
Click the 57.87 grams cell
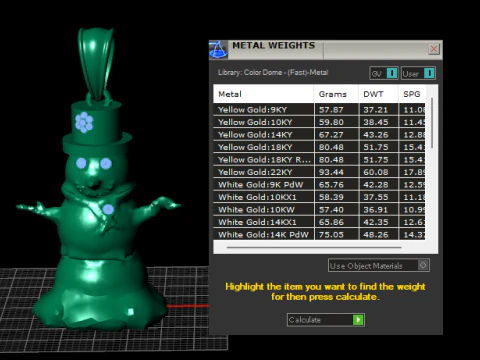coord(336,110)
